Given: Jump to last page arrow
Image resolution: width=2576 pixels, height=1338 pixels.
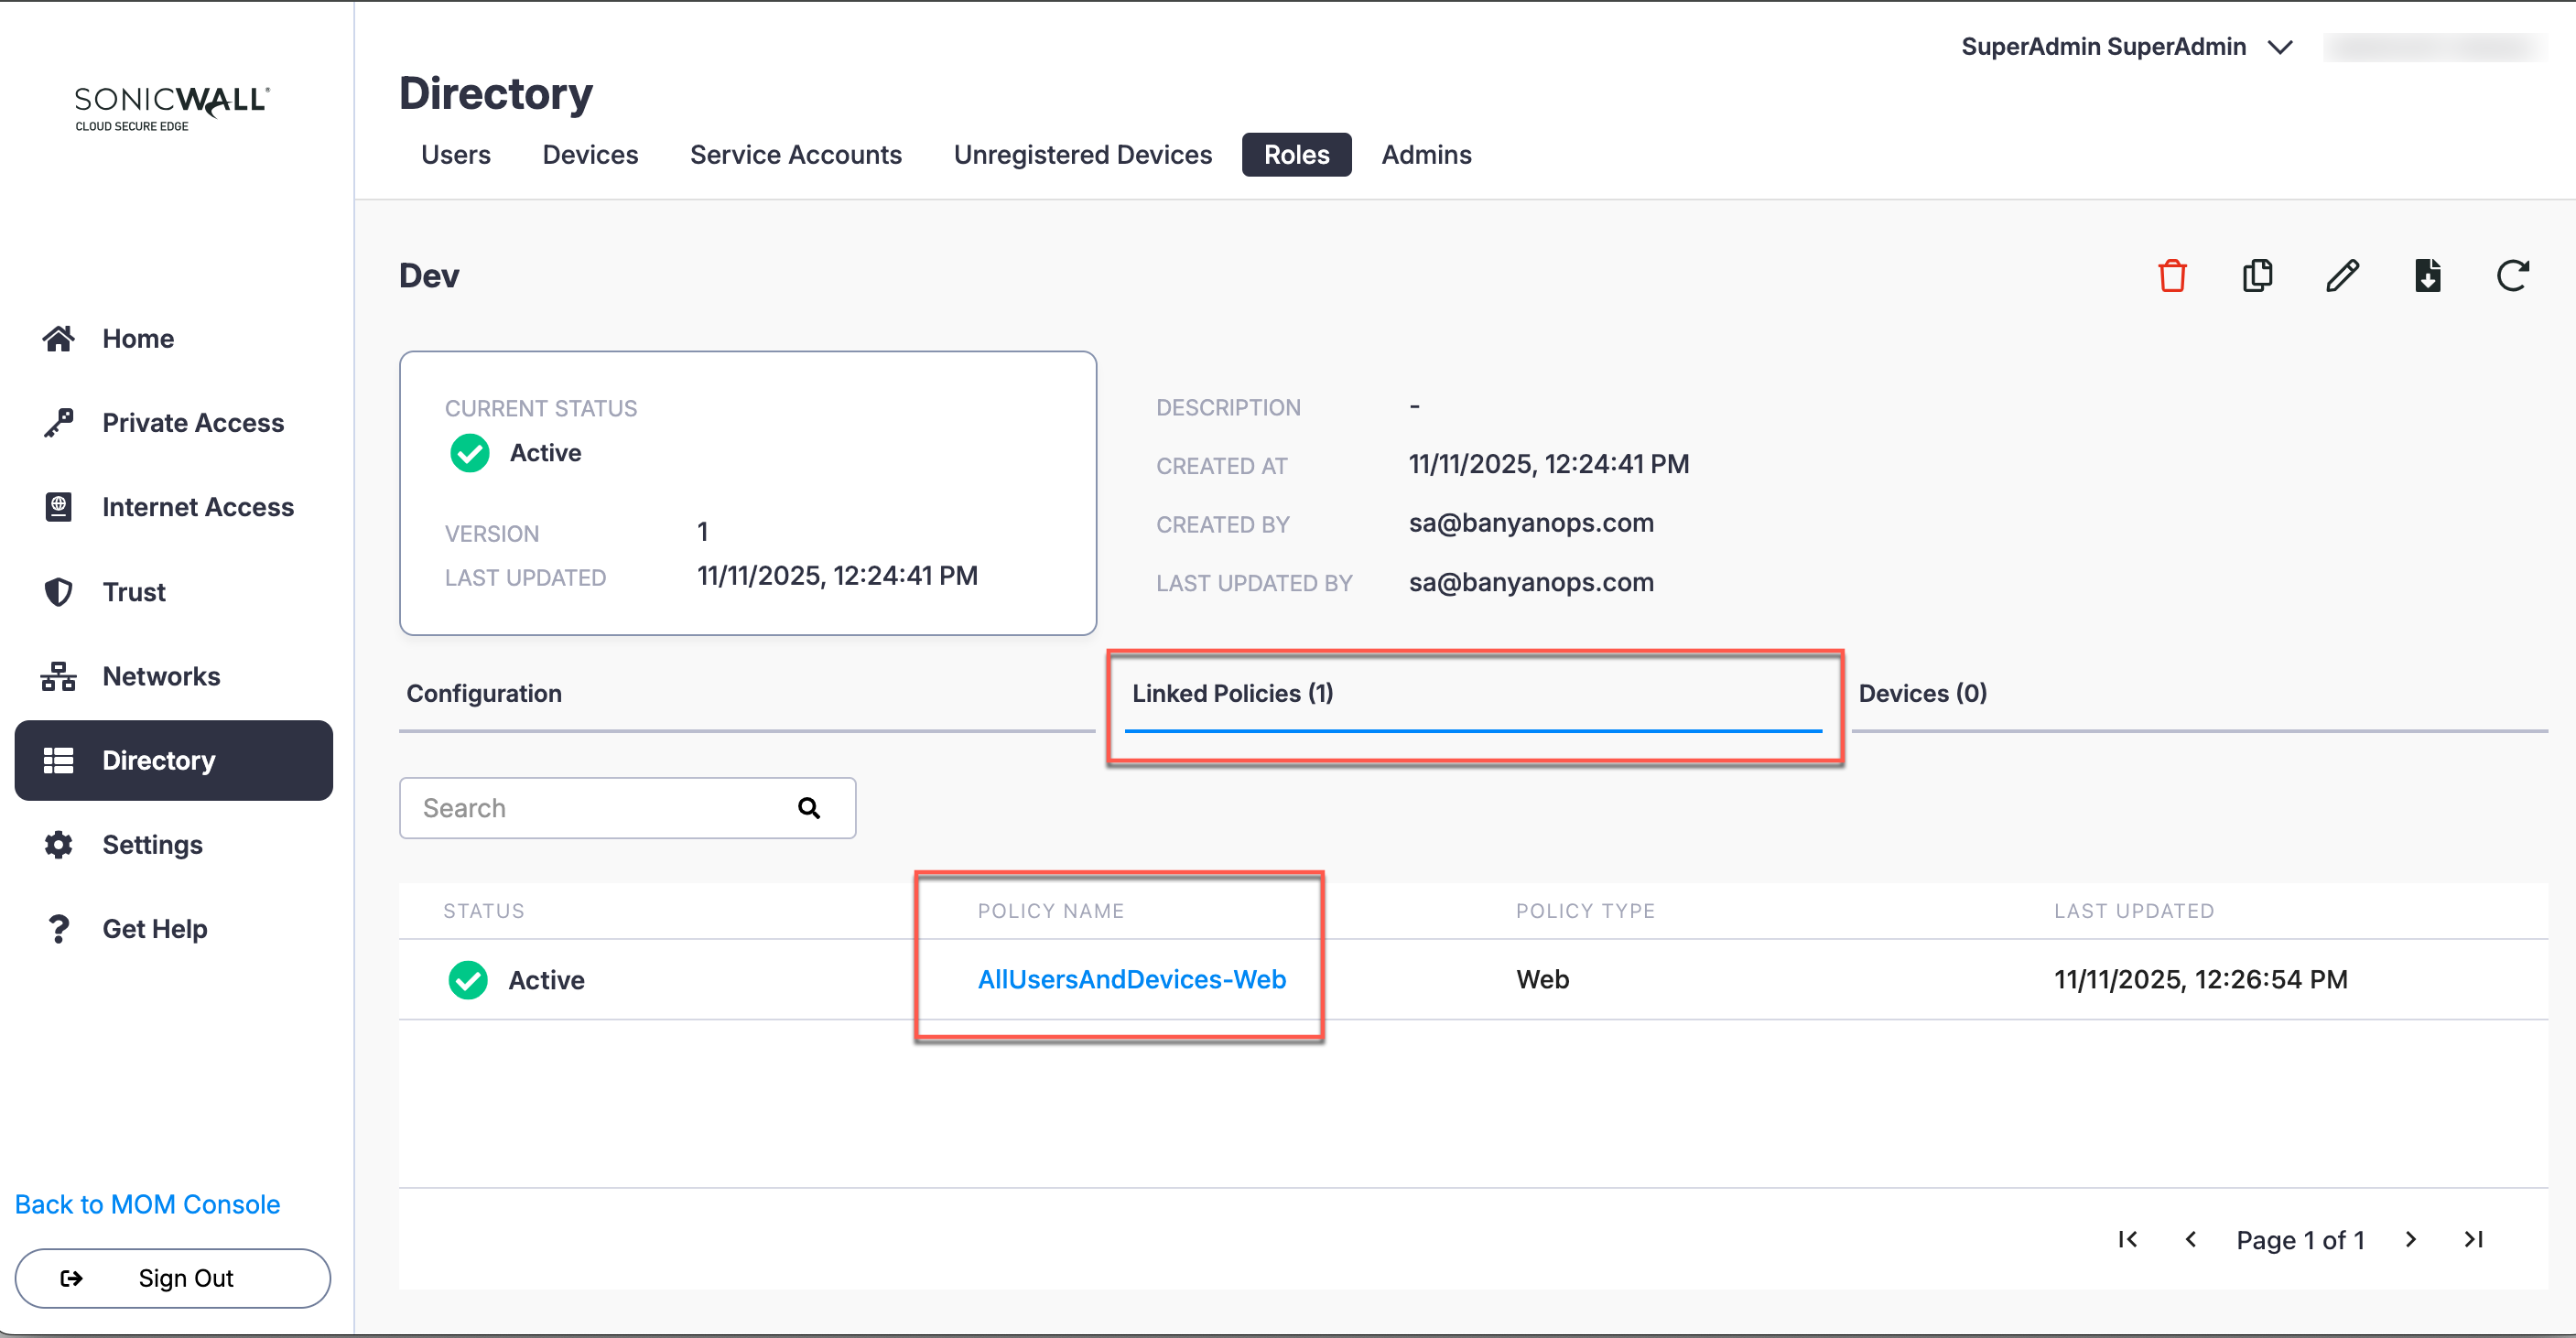Looking at the screenshot, I should pyautogui.click(x=2473, y=1240).
